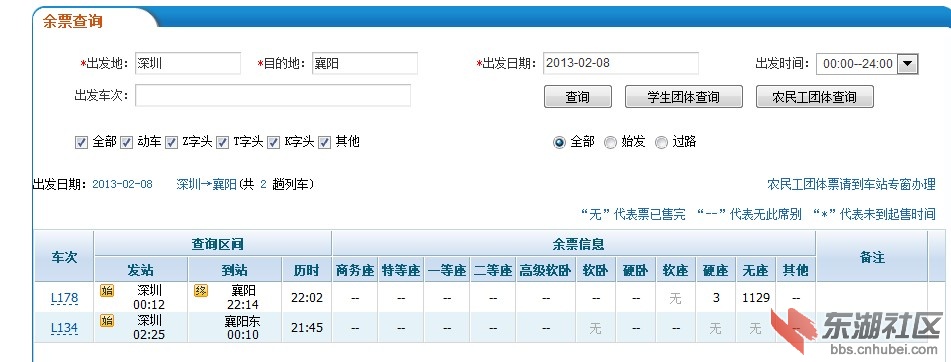Image resolution: width=951 pixels, height=362 pixels.
Task: Select the 余票查询 tab
Action: [73, 22]
